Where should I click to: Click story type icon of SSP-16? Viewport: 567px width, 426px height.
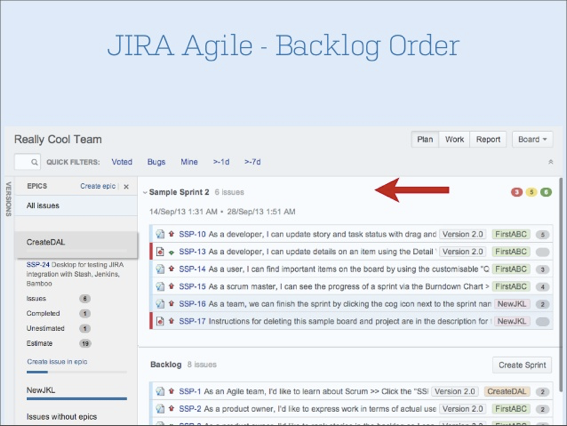point(160,303)
